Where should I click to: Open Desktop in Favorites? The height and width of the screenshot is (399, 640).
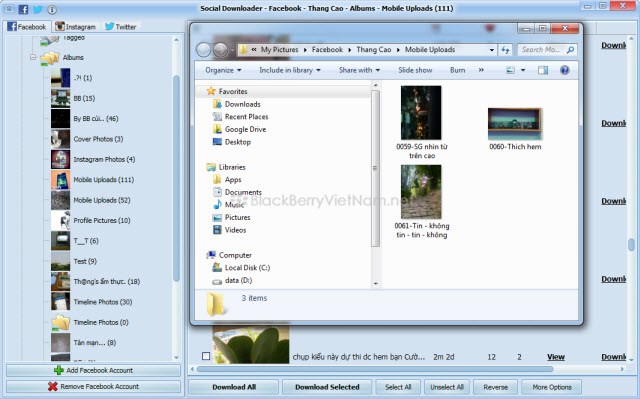(x=238, y=142)
